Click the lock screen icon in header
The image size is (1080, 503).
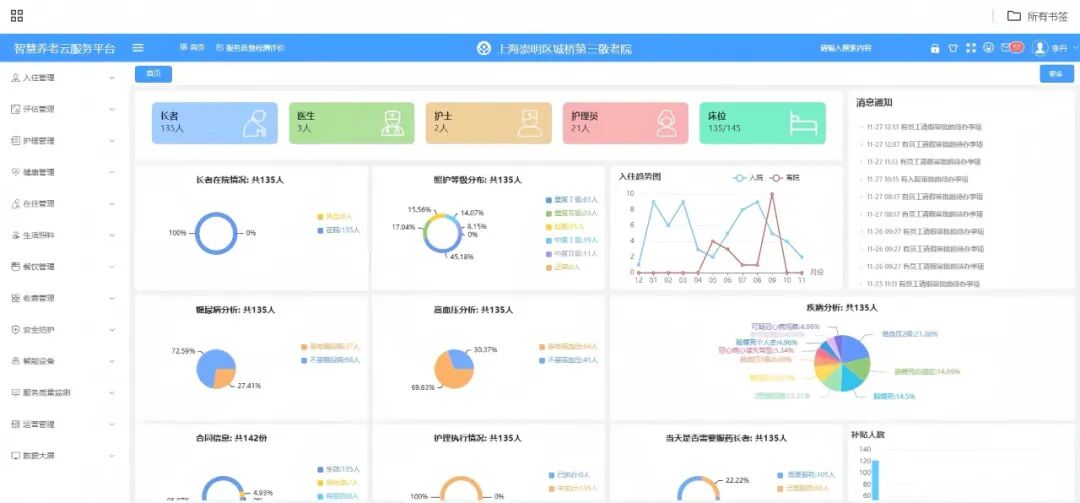[x=935, y=48]
